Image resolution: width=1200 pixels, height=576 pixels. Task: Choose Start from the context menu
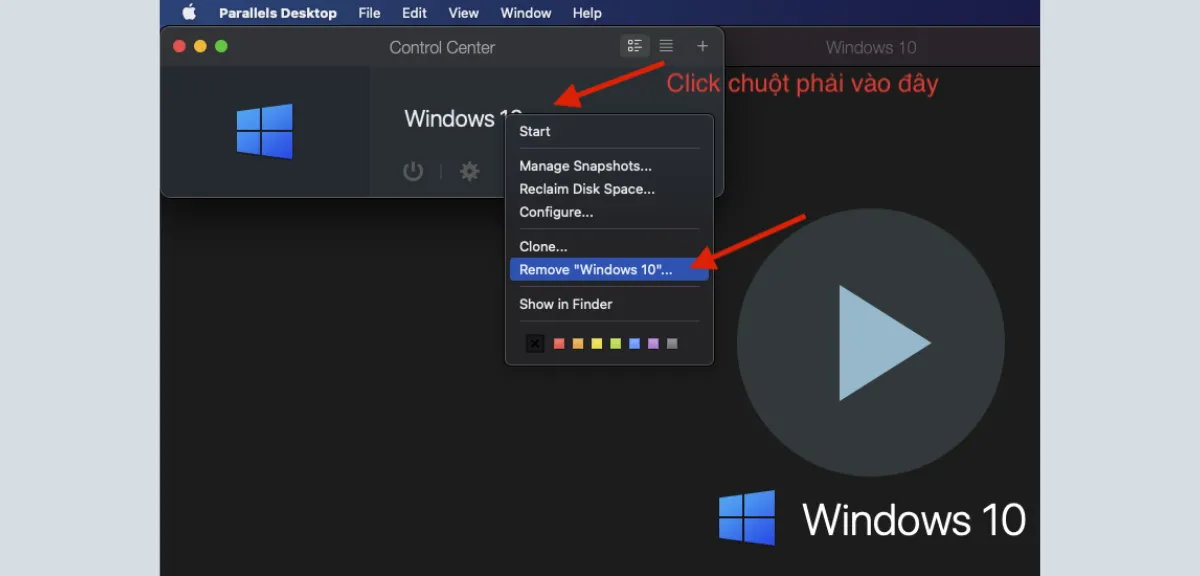[535, 131]
